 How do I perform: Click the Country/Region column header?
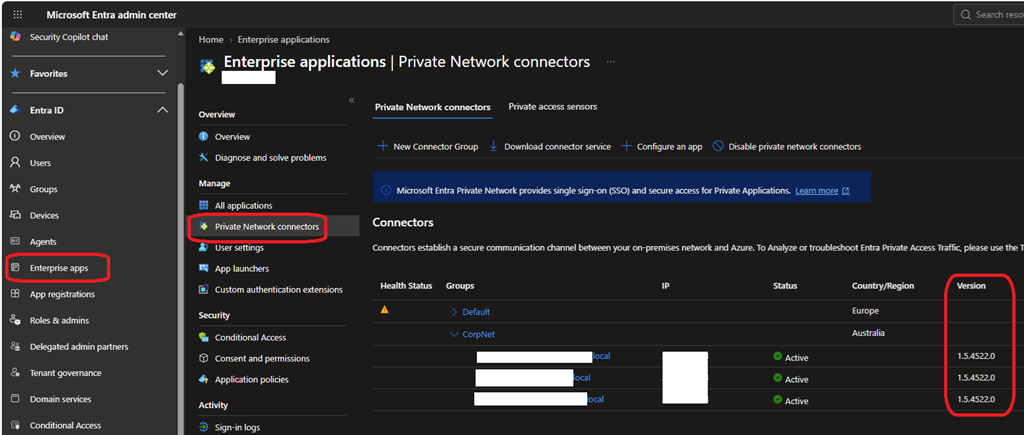[x=883, y=286]
